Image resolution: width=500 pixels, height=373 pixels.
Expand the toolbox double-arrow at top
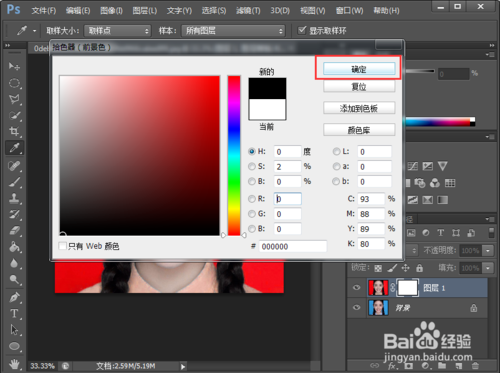pyautogui.click(x=7, y=45)
